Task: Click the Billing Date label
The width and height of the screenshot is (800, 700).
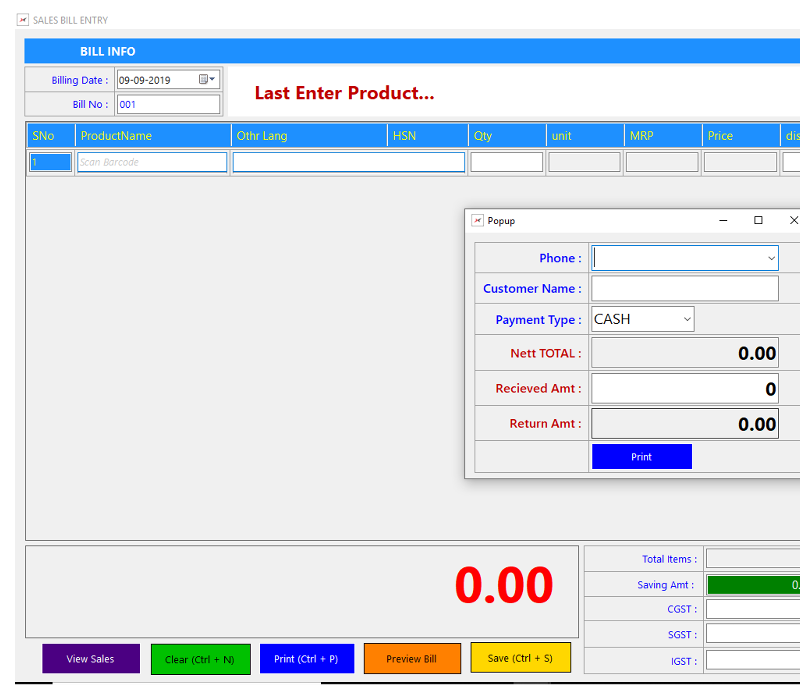Action: pos(80,80)
